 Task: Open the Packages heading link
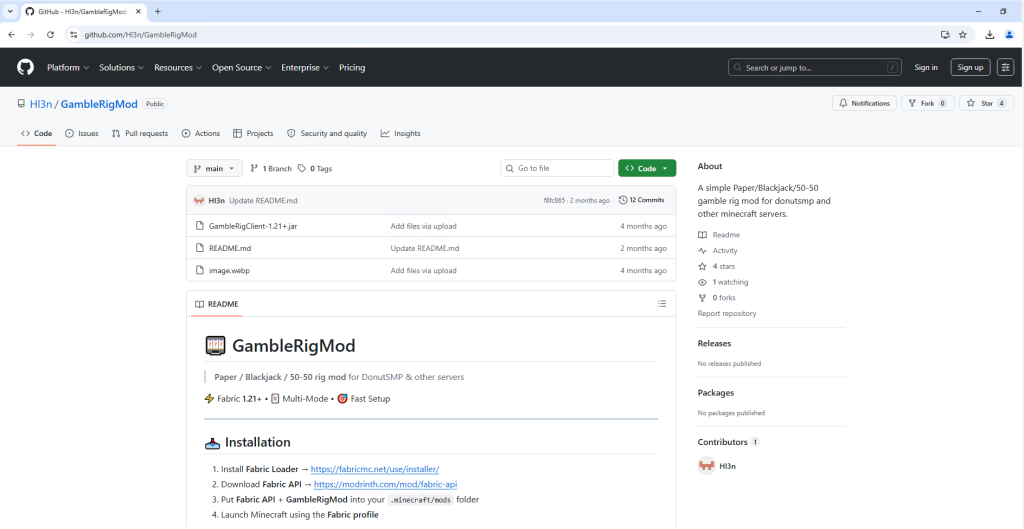[716, 393]
